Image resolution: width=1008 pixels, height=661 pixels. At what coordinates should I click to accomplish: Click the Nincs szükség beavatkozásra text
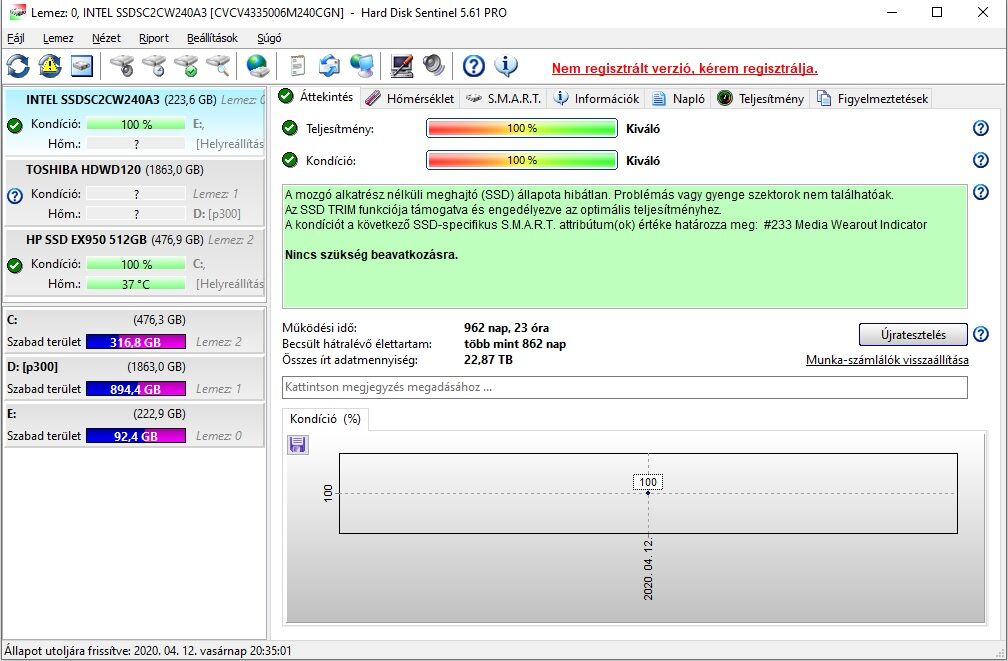[x=372, y=255]
